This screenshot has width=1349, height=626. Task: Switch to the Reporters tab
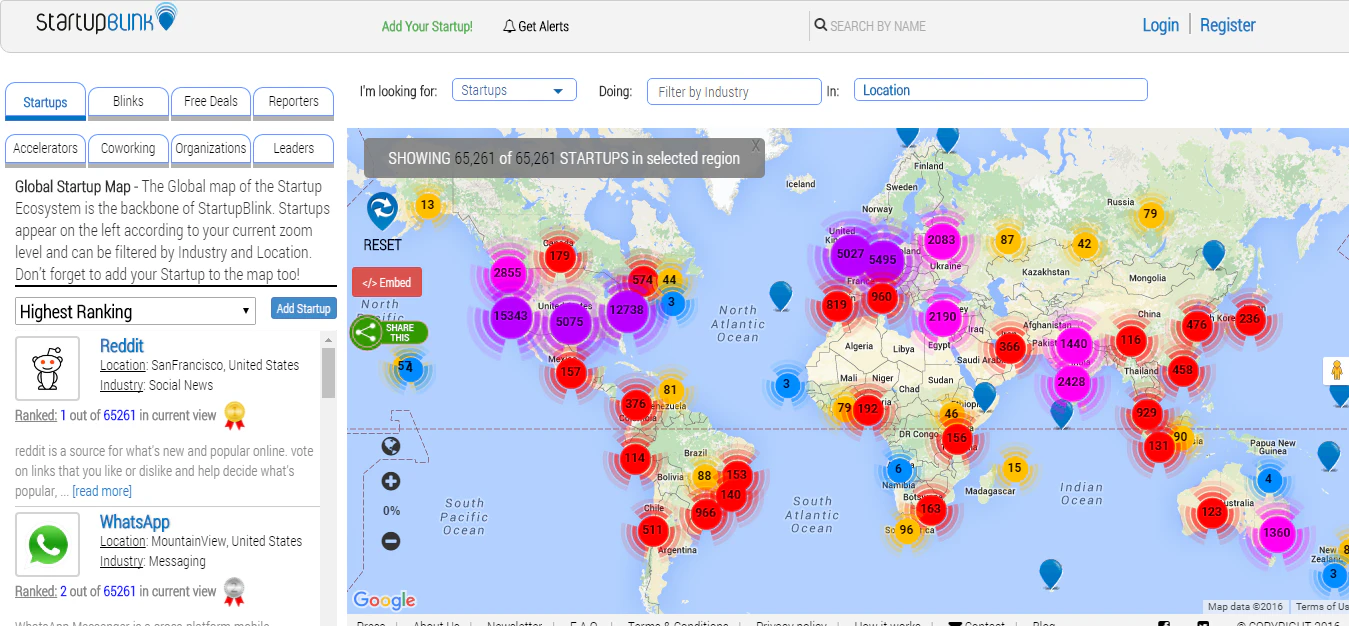(293, 101)
